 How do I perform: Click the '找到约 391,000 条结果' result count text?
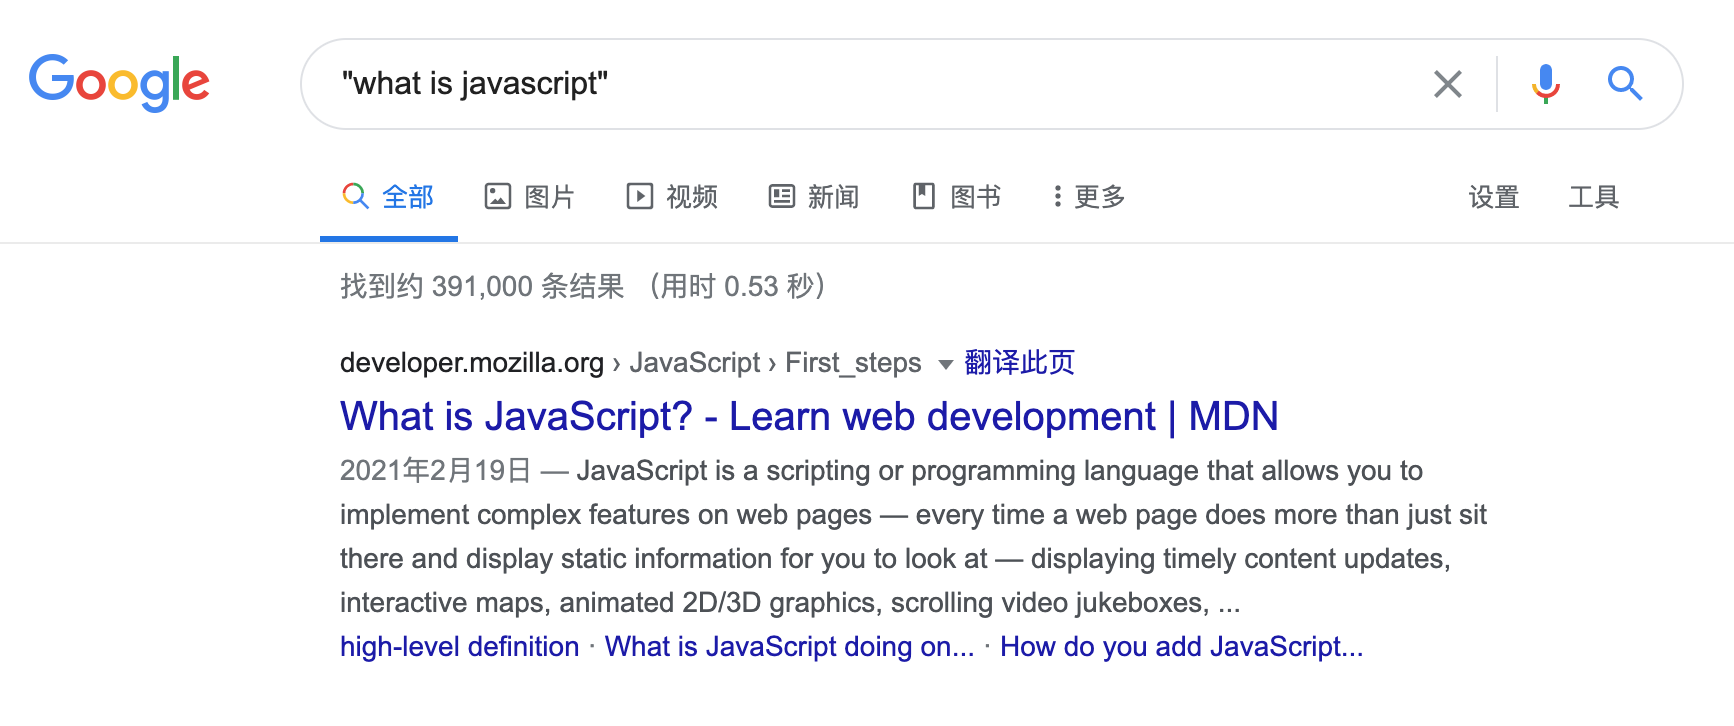coord(482,287)
